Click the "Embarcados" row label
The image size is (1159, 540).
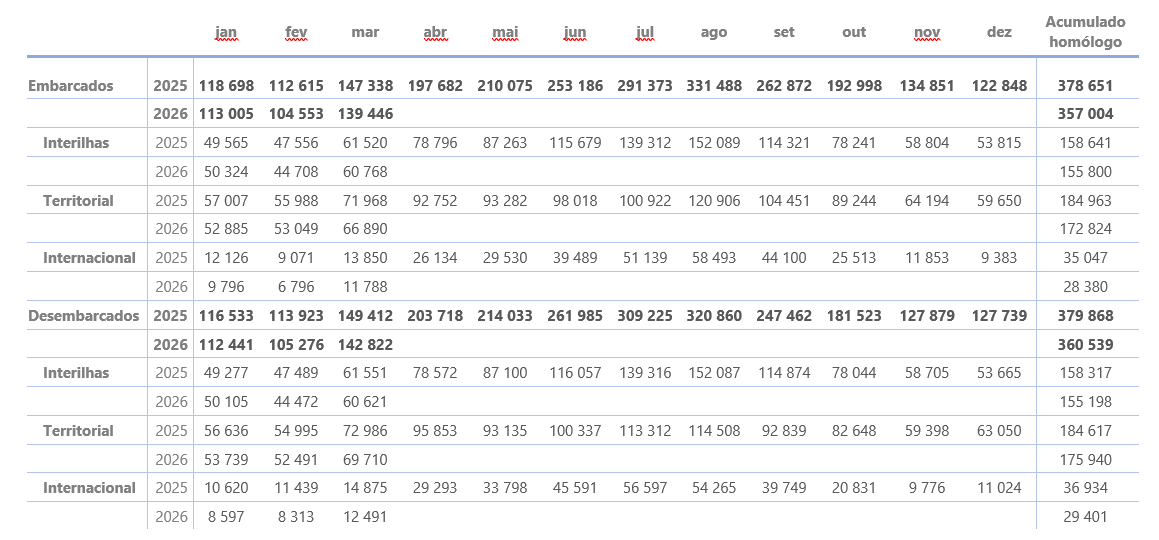point(71,86)
